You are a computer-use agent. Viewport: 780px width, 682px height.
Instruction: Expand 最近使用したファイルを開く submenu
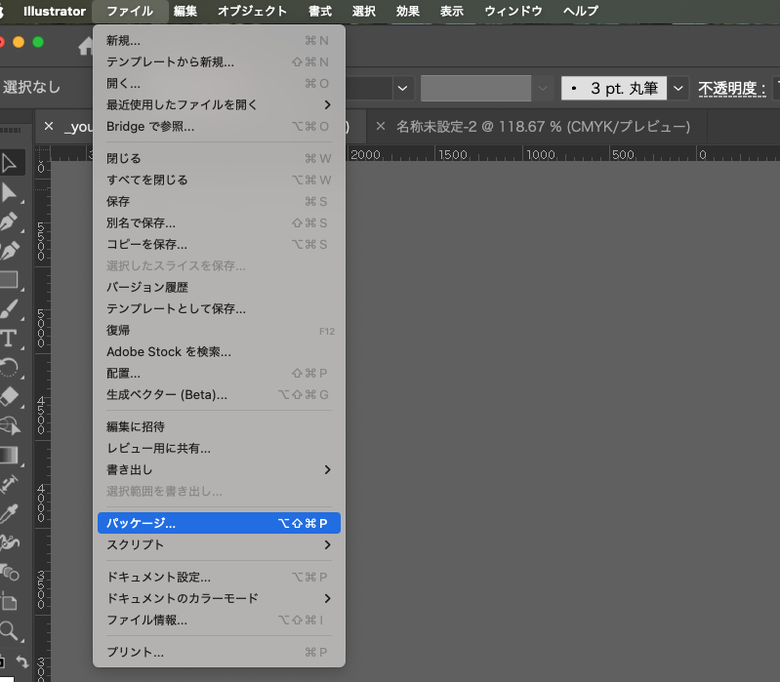pos(219,105)
